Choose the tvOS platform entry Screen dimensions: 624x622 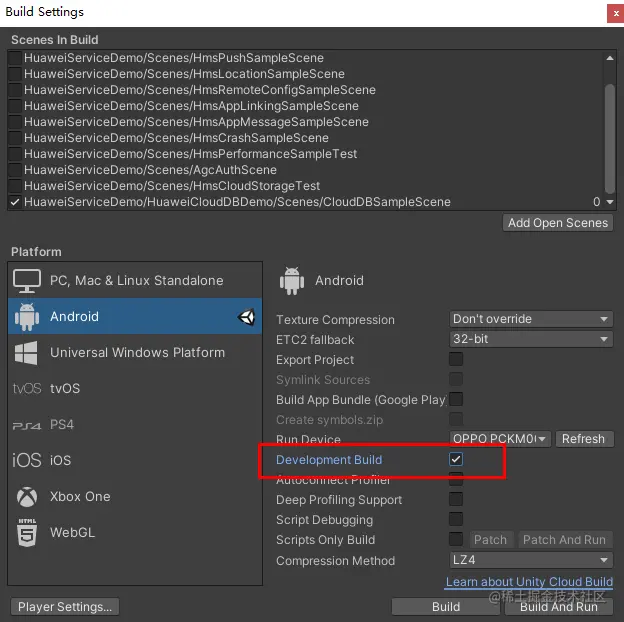135,388
